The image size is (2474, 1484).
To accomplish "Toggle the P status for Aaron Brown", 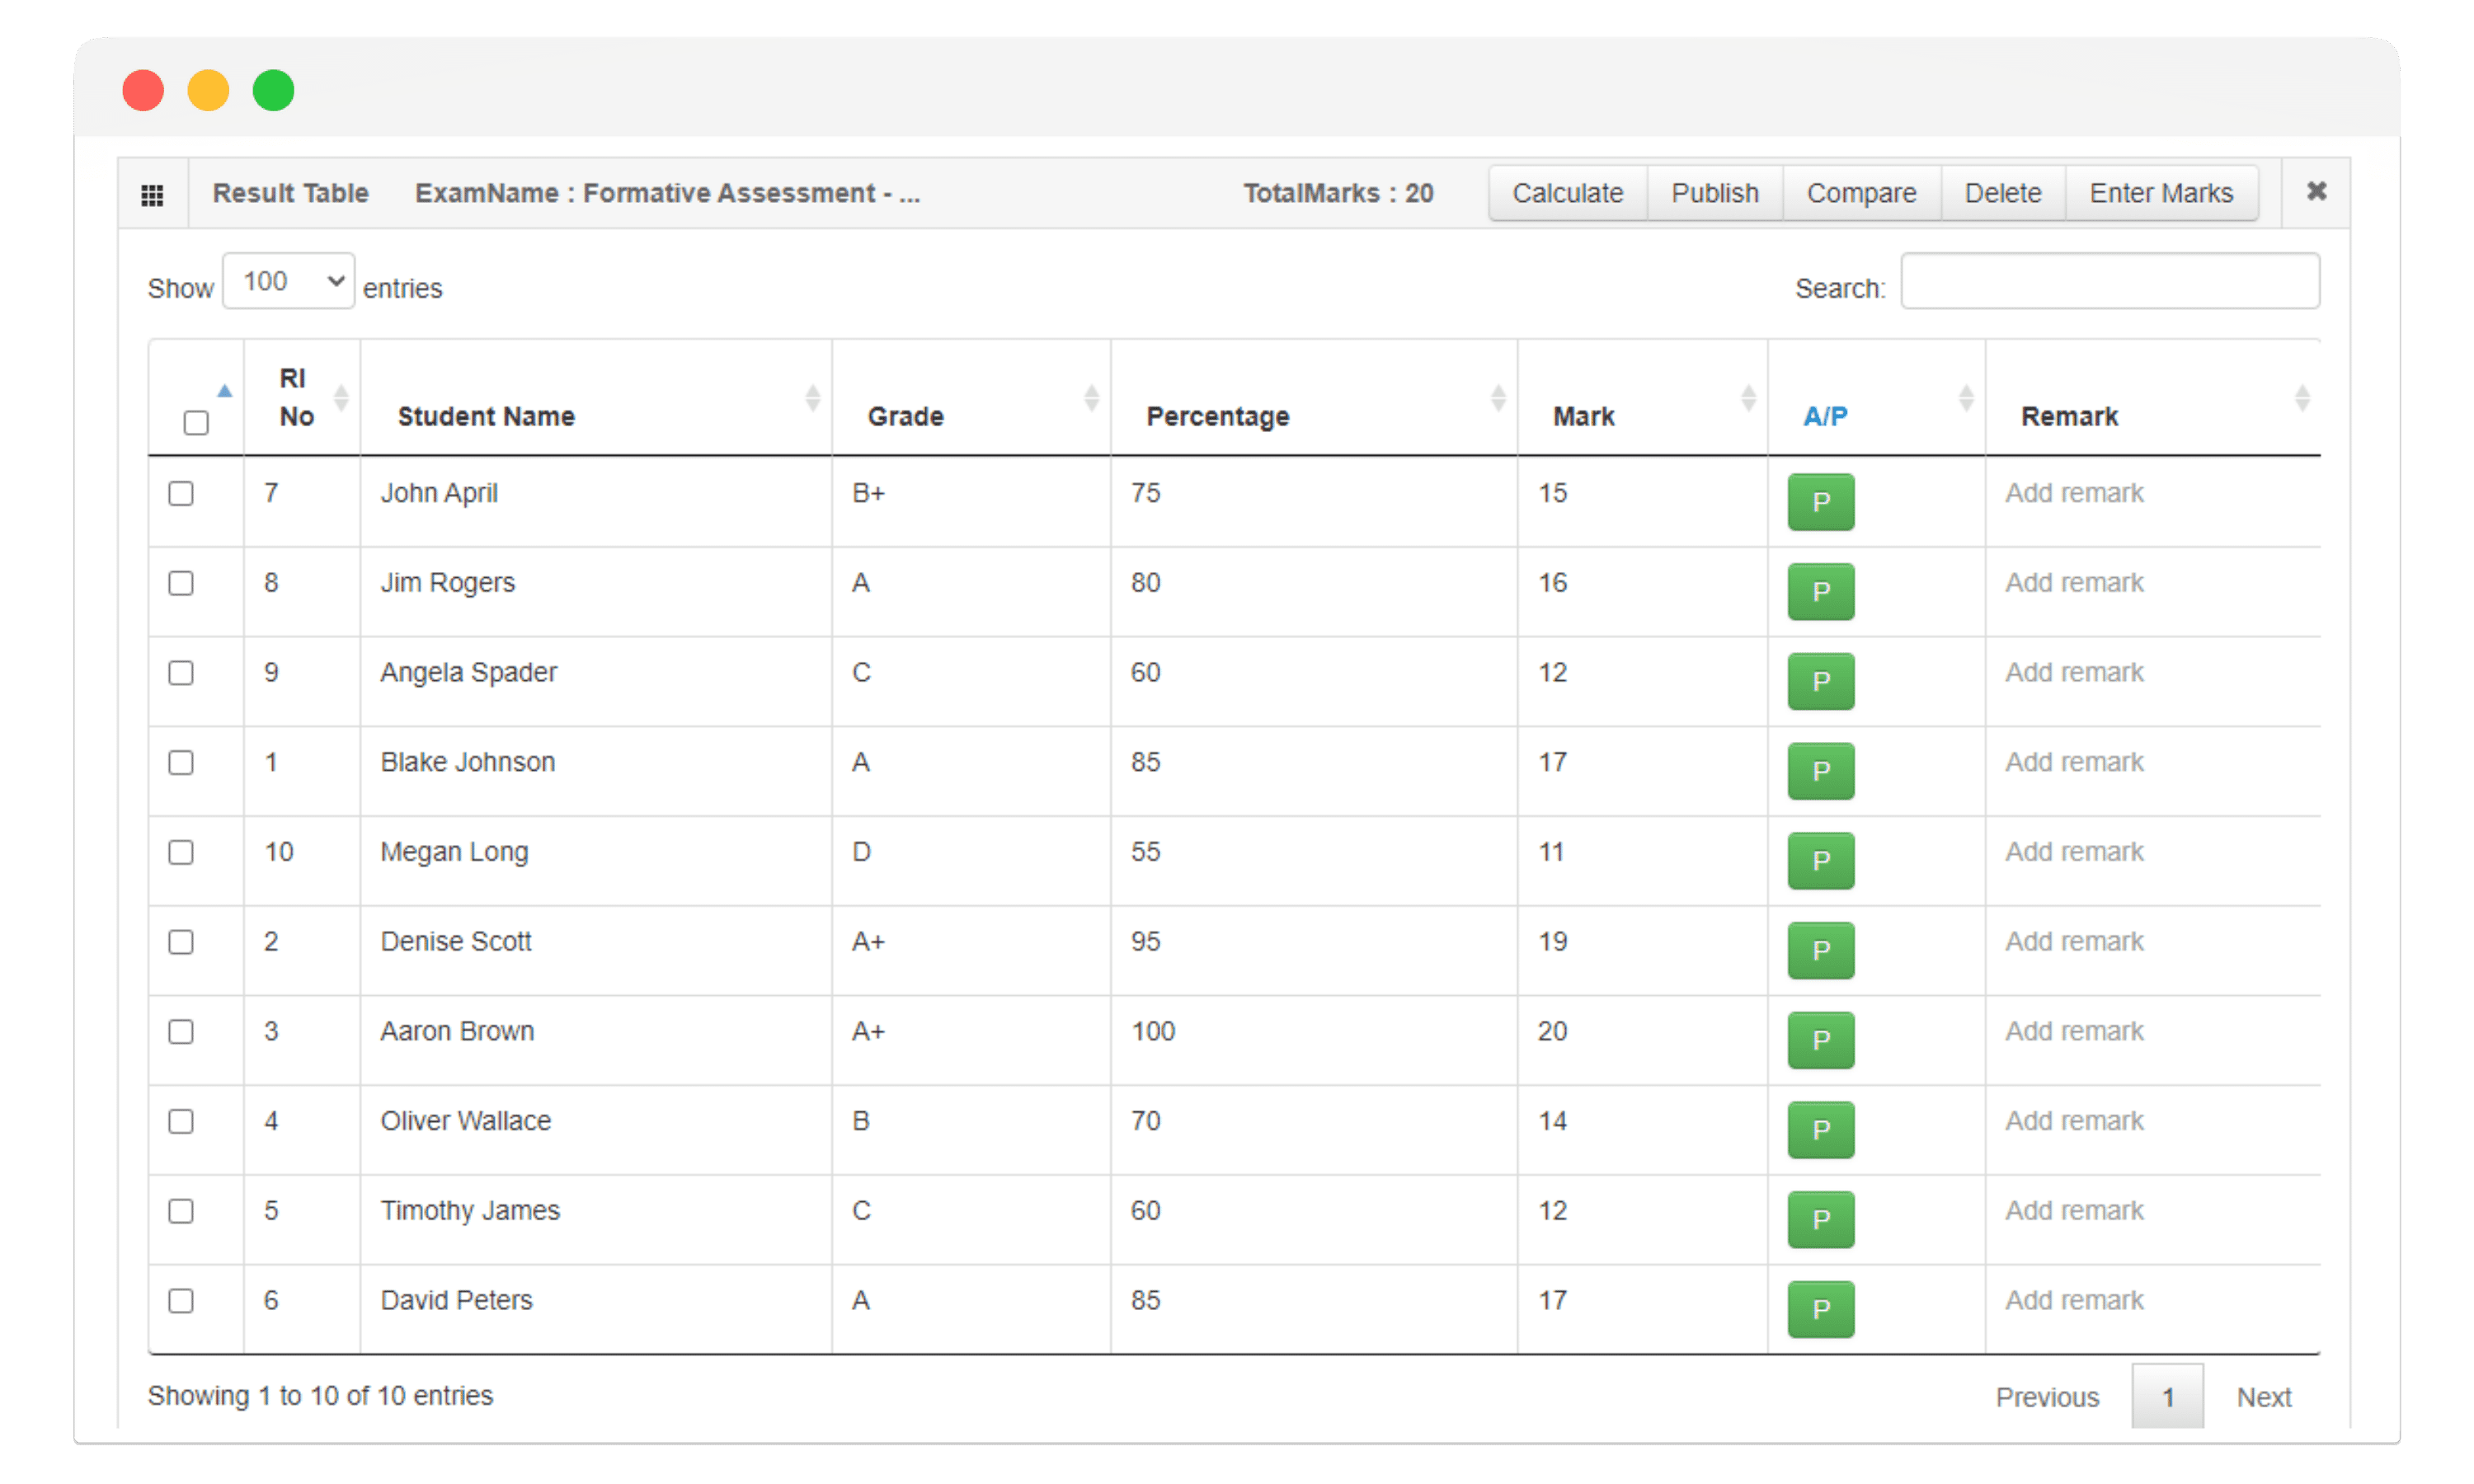I will click(x=1821, y=1041).
